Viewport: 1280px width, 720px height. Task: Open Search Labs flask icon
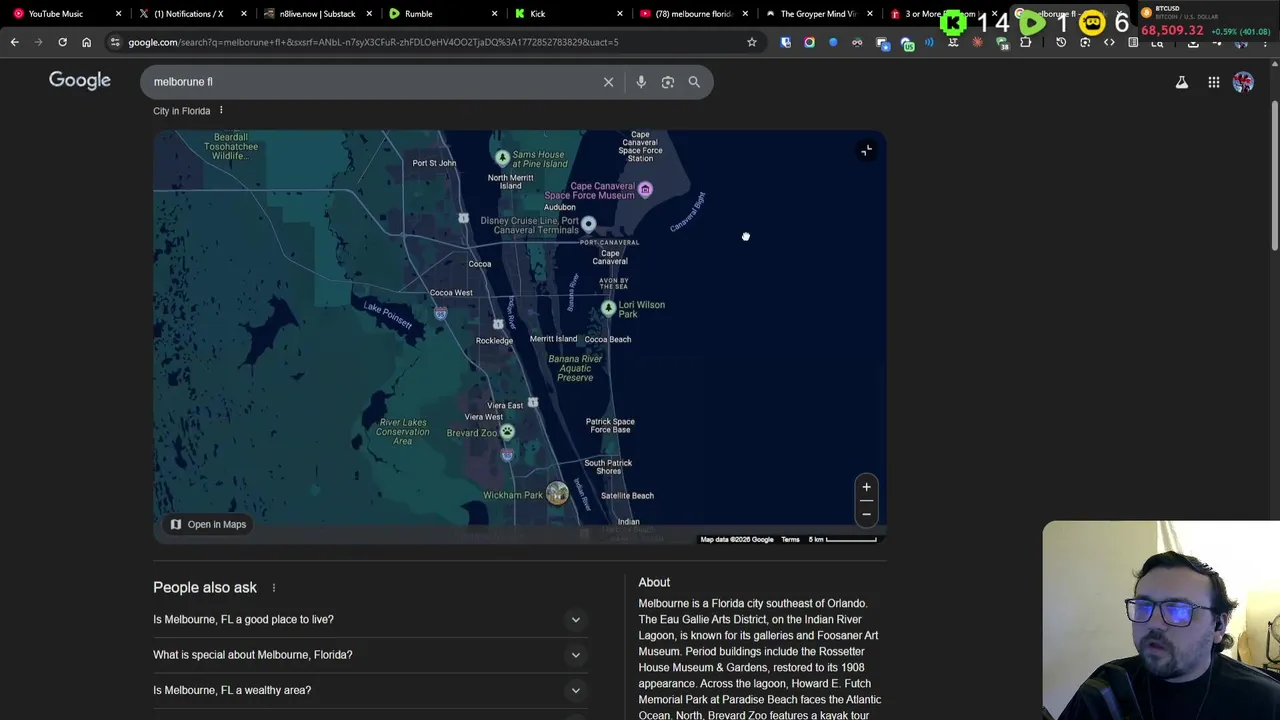click(1182, 83)
